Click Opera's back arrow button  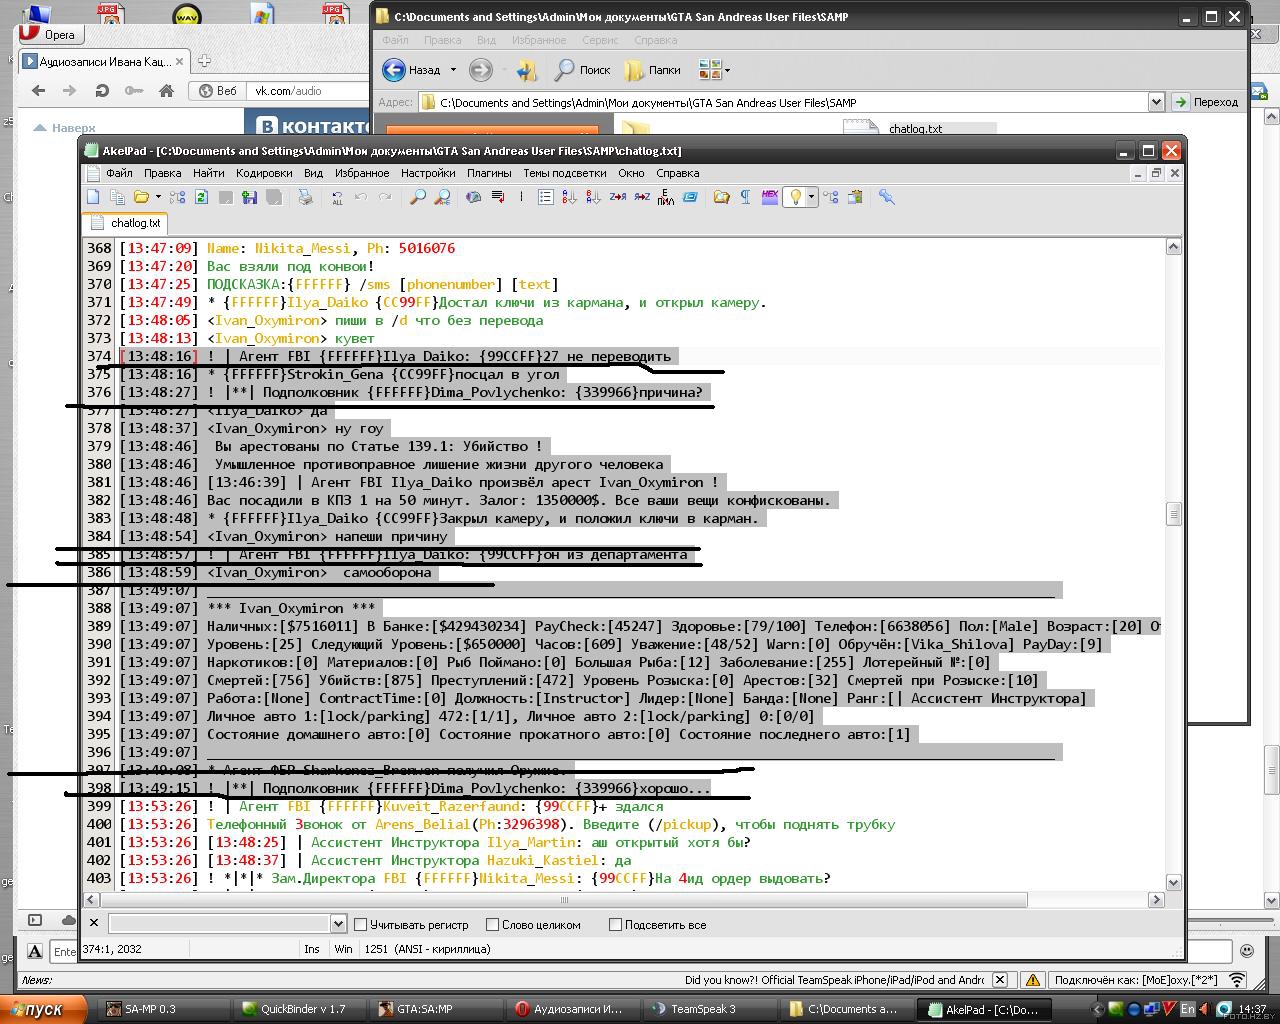pyautogui.click(x=39, y=90)
